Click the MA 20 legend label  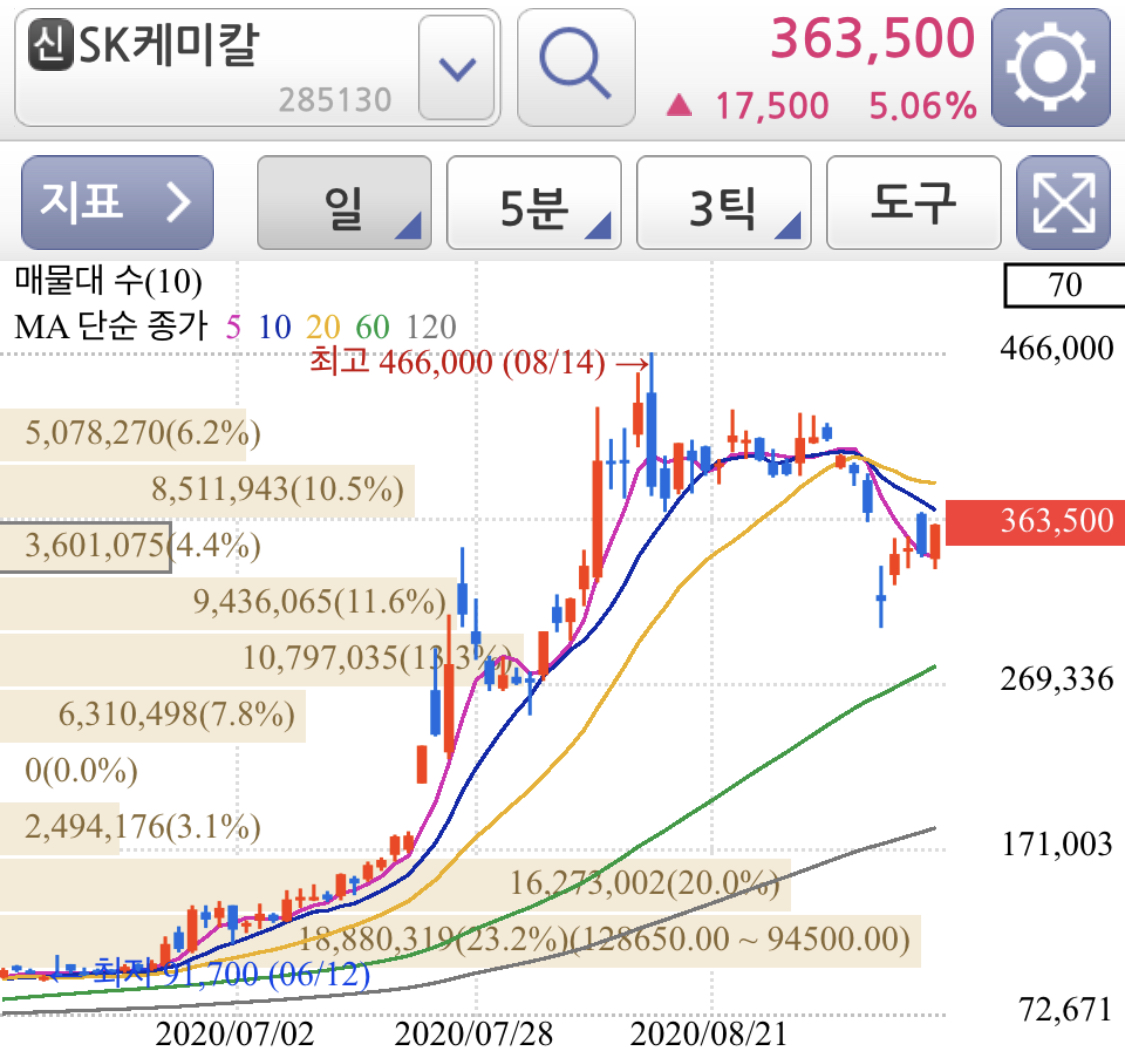point(323,328)
